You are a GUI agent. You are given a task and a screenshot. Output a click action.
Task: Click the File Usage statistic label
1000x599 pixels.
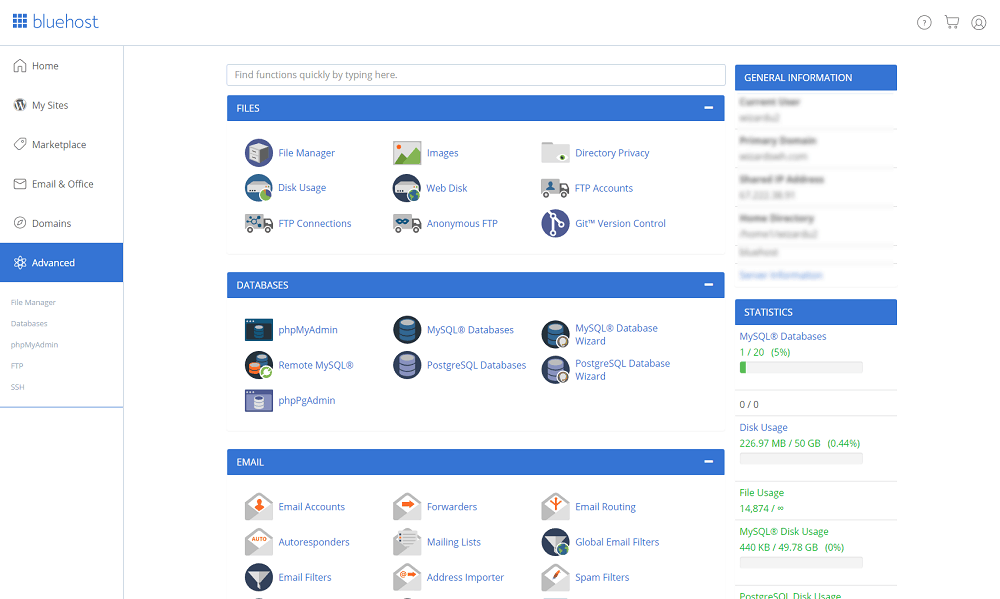click(x=761, y=492)
